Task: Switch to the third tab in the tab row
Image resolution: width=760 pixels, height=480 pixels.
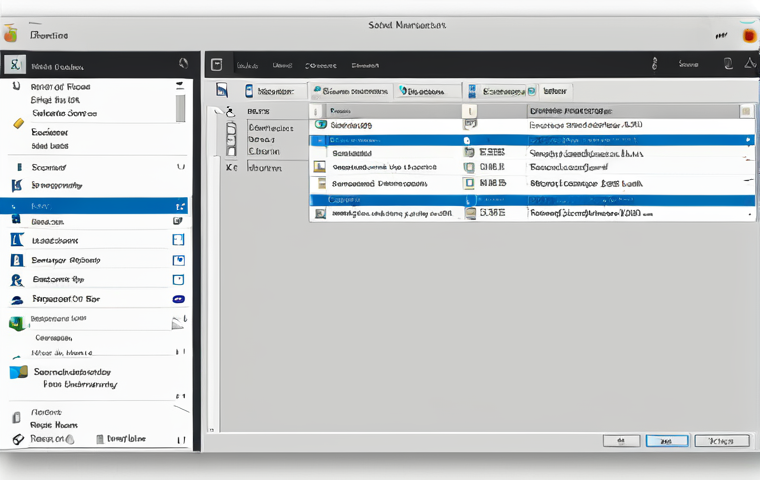Action: pos(428,91)
